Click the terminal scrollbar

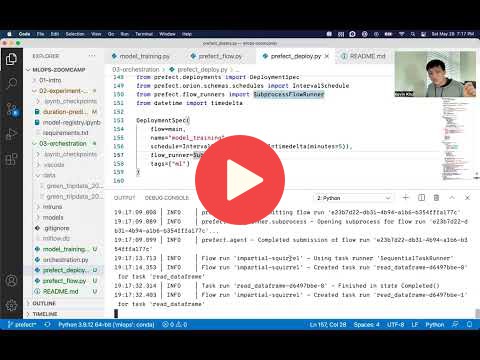point(477,313)
